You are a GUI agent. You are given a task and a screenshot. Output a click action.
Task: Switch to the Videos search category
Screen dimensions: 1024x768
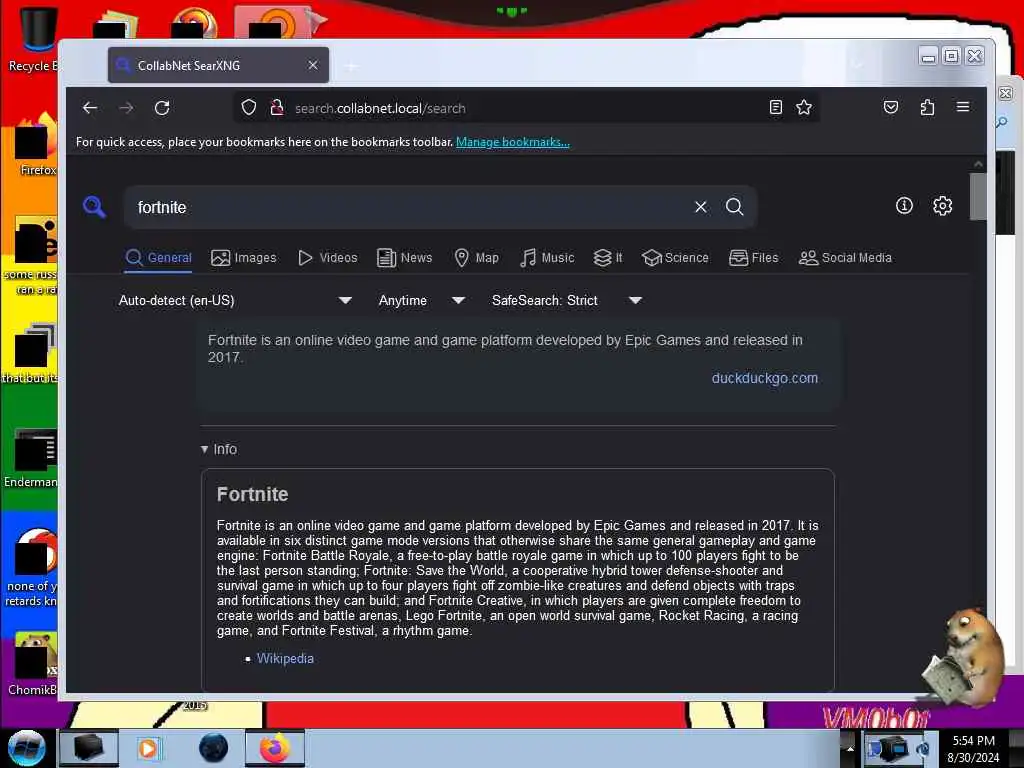point(327,258)
